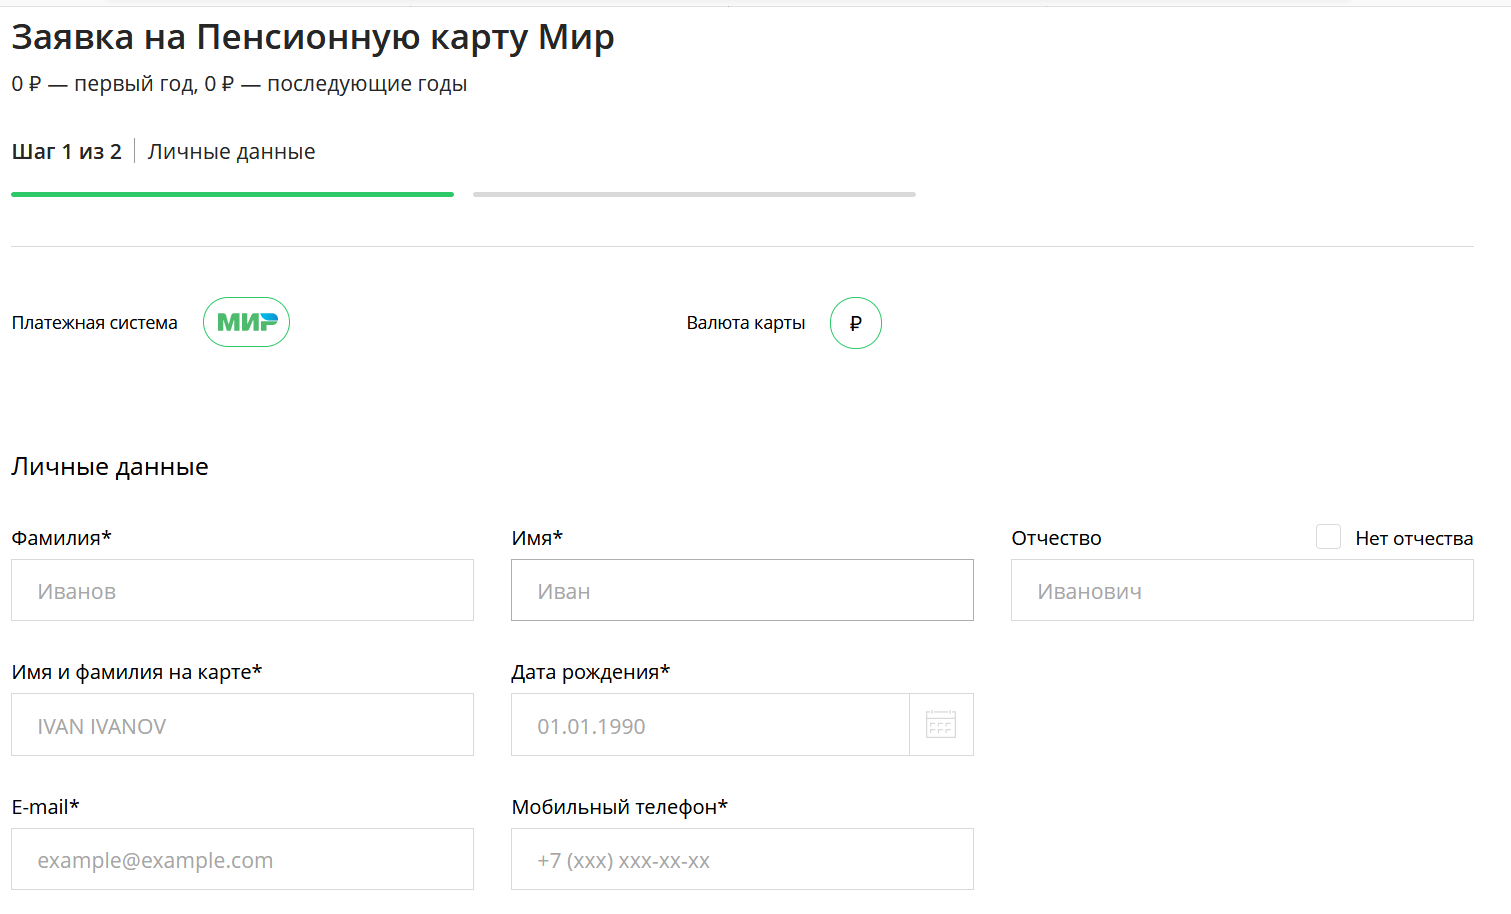Click the pricing line 0 ₽ — первый год
Screen dimensions: 1511x914
click(x=239, y=84)
